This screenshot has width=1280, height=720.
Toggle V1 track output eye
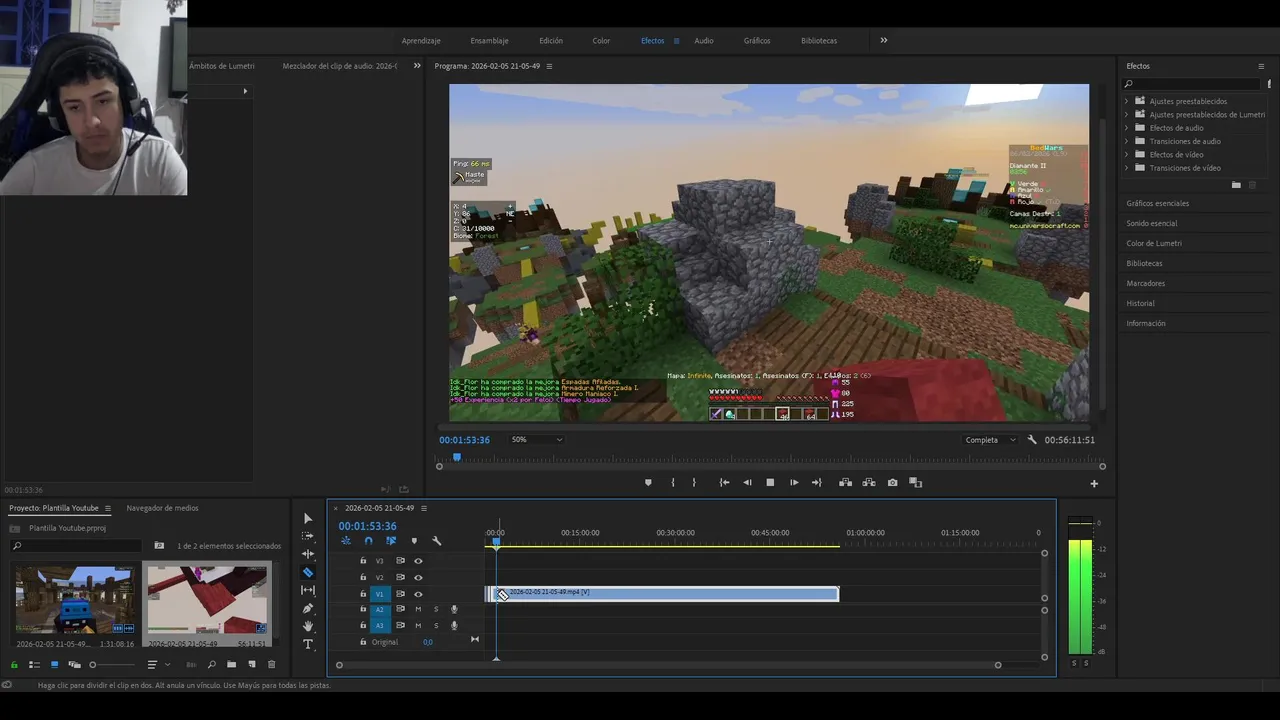click(x=418, y=594)
